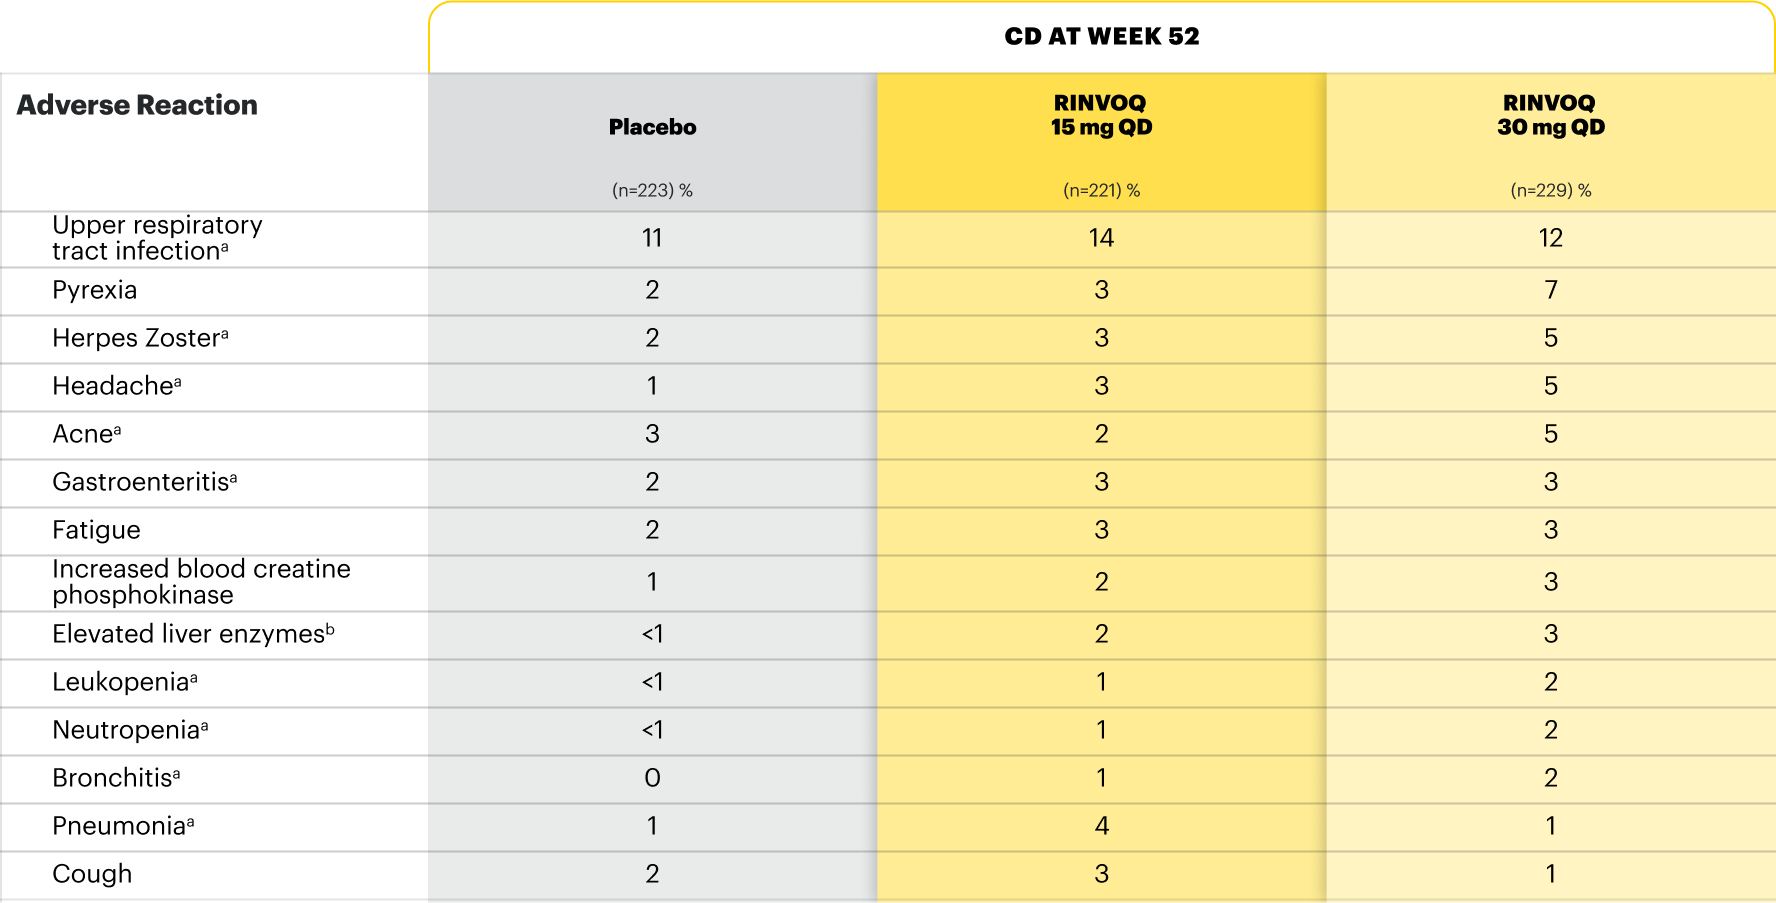Viewport: 1776px width, 903px height.
Task: Click the Gastroenteritis row label
Action: coord(145,482)
